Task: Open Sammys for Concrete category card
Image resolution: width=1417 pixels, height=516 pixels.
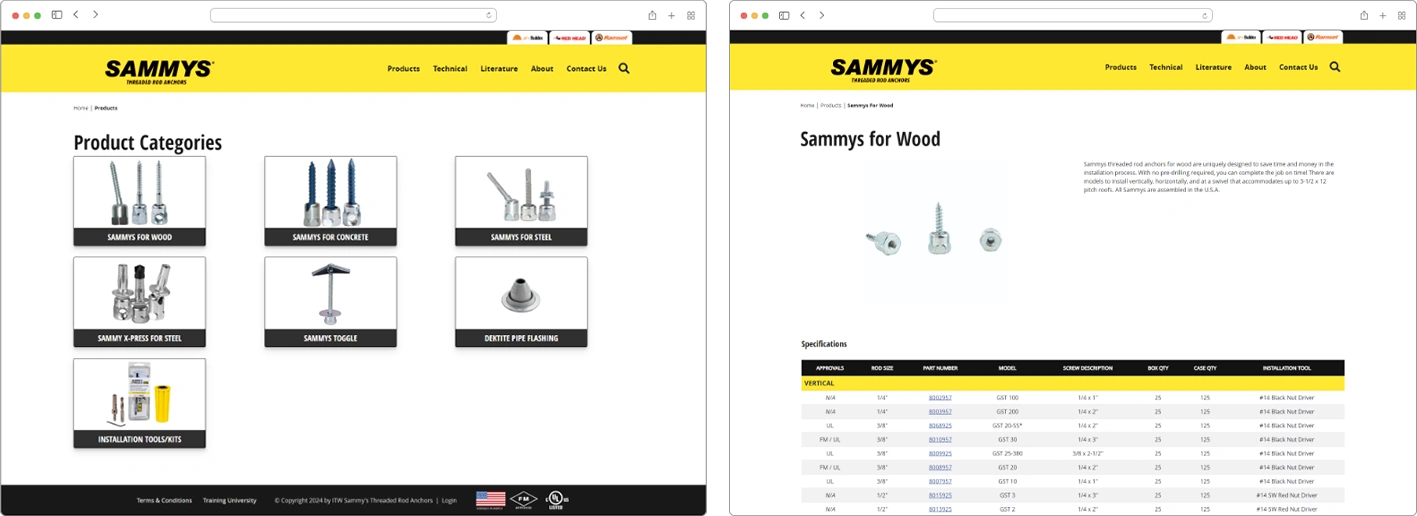Action: 331,201
